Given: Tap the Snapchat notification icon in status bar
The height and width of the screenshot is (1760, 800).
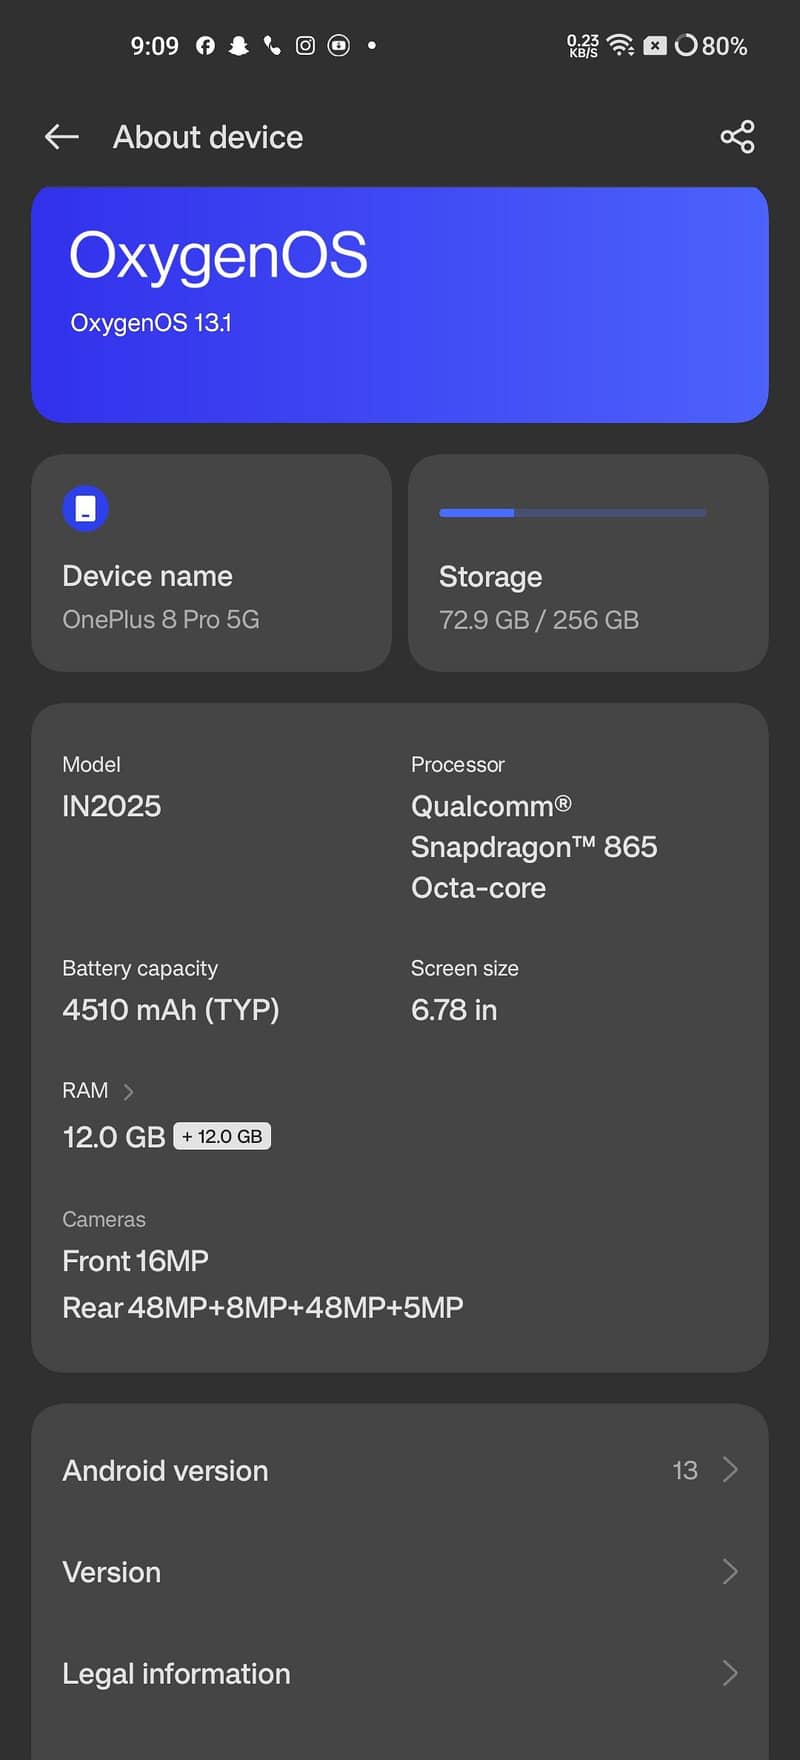Looking at the screenshot, I should click(x=239, y=46).
